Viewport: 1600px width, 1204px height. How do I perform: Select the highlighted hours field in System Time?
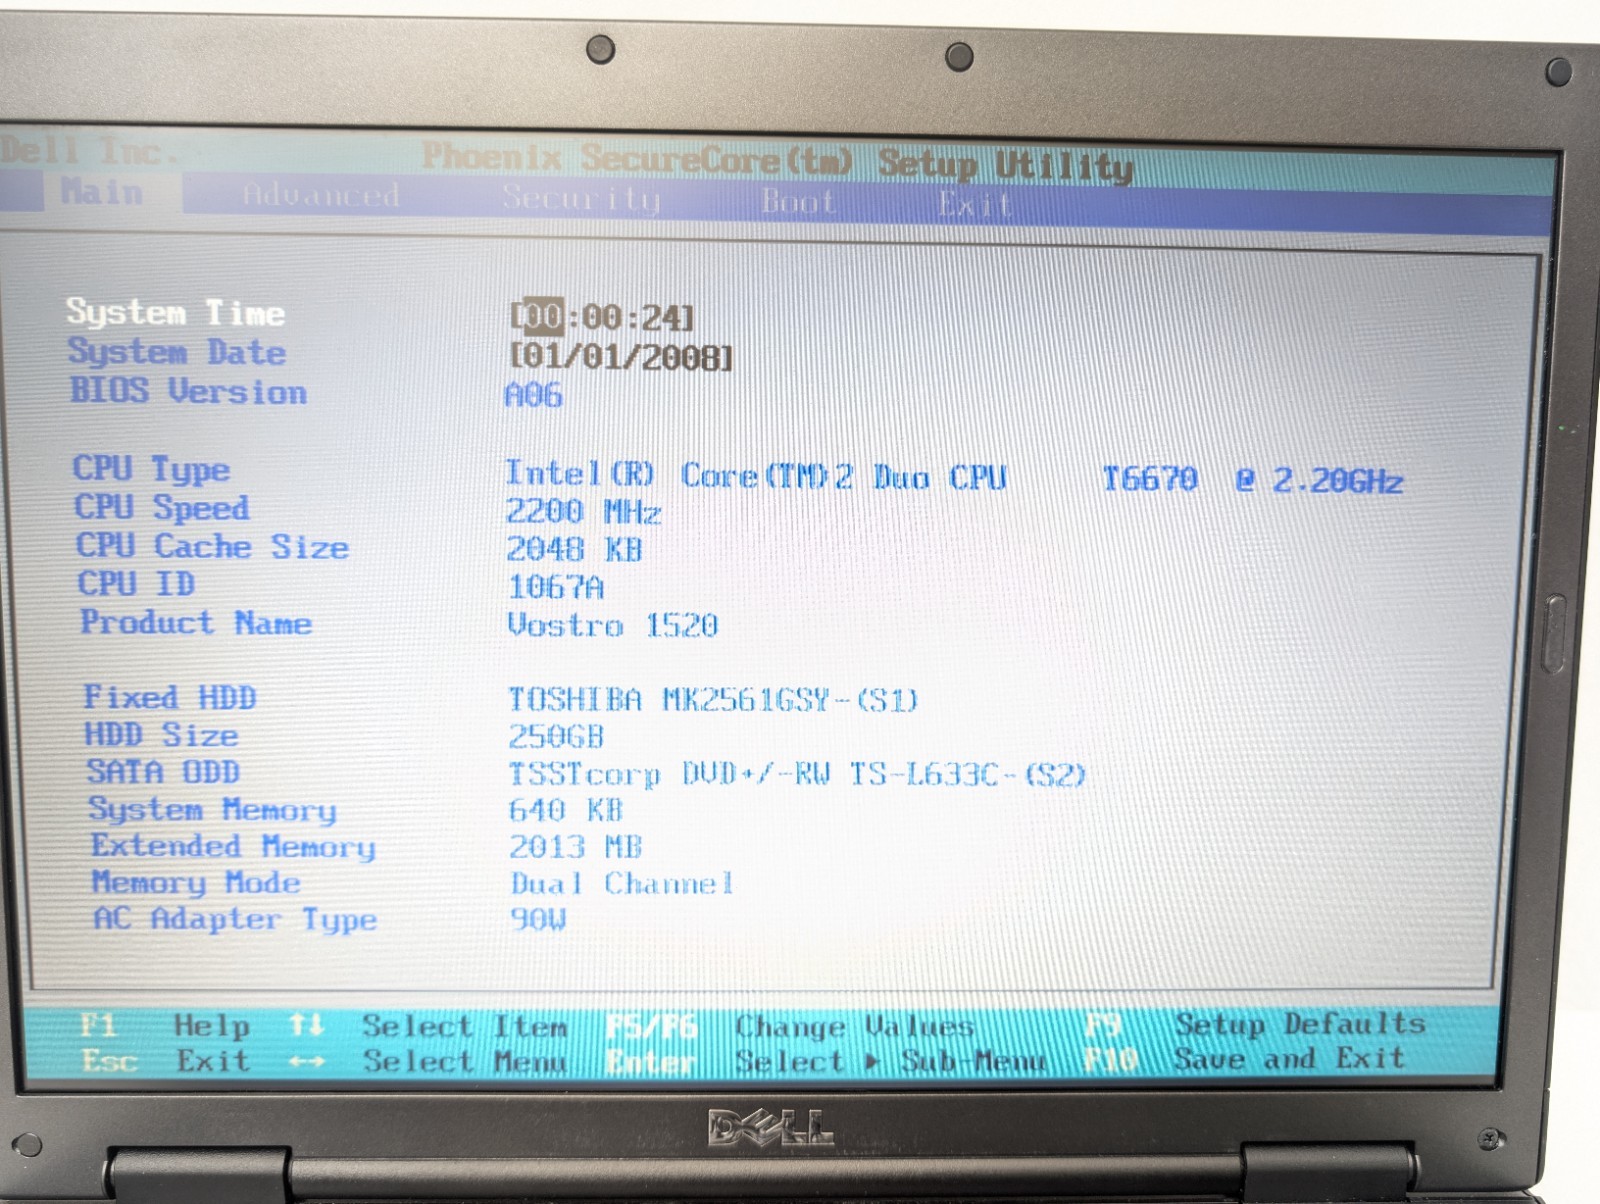click(543, 317)
